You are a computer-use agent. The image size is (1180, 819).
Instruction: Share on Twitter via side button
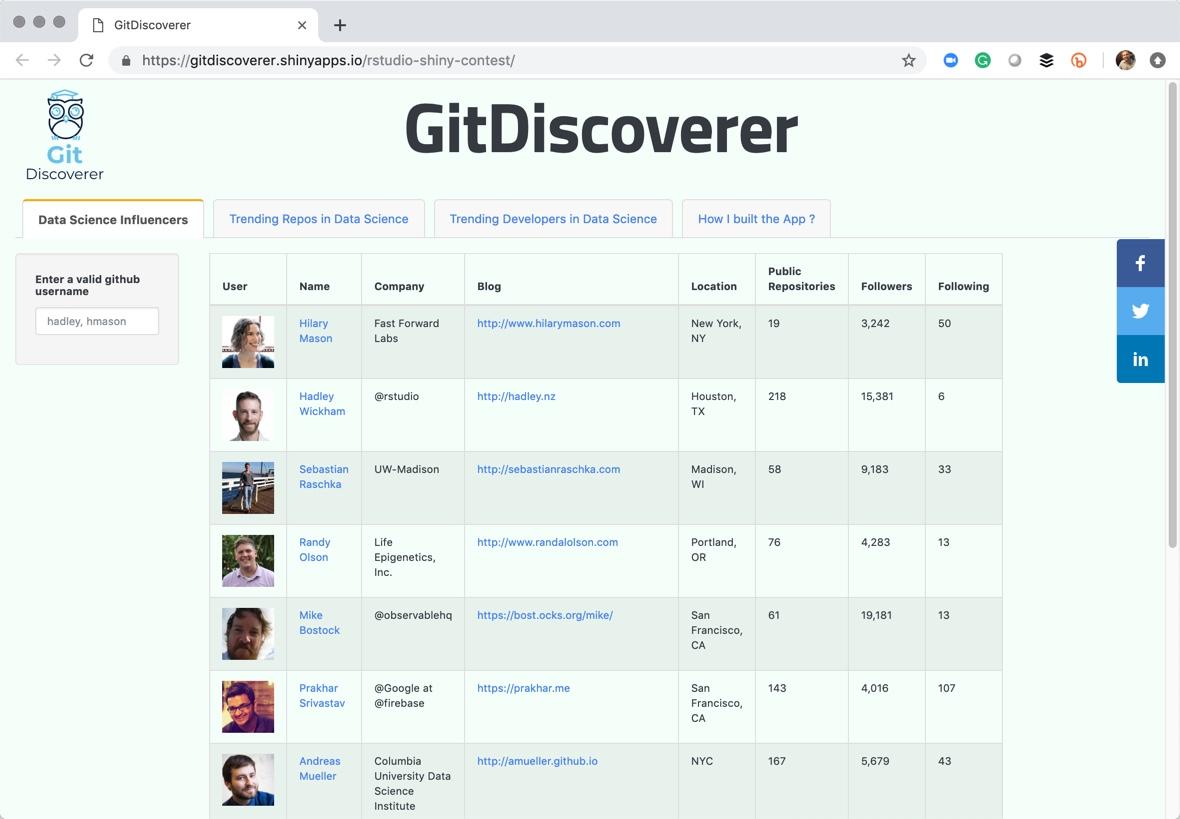[x=1140, y=311]
